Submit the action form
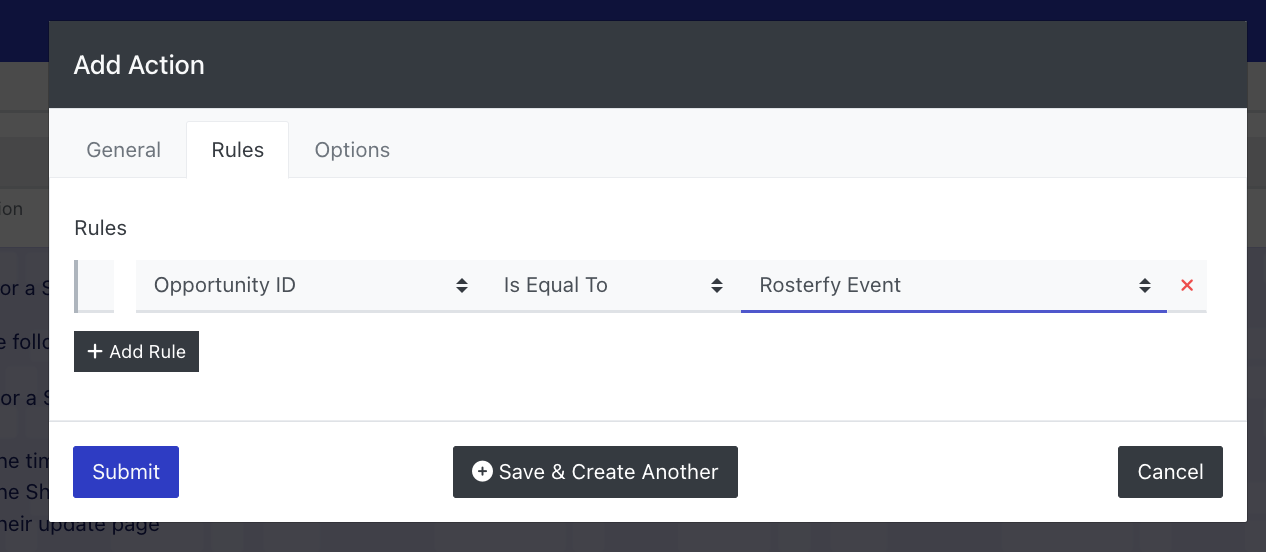 pos(126,472)
